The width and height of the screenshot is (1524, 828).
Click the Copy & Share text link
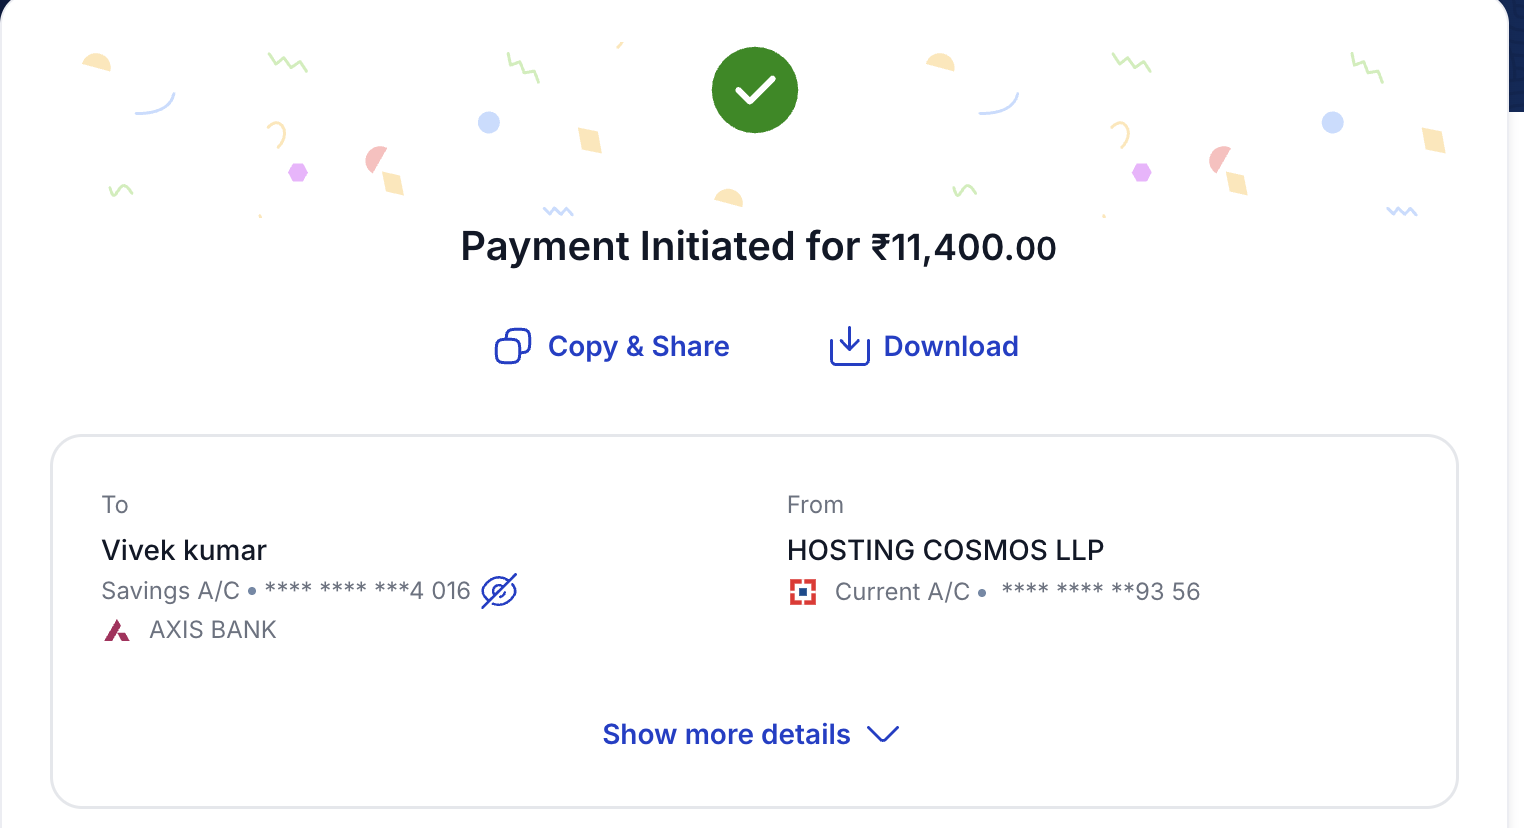[638, 346]
